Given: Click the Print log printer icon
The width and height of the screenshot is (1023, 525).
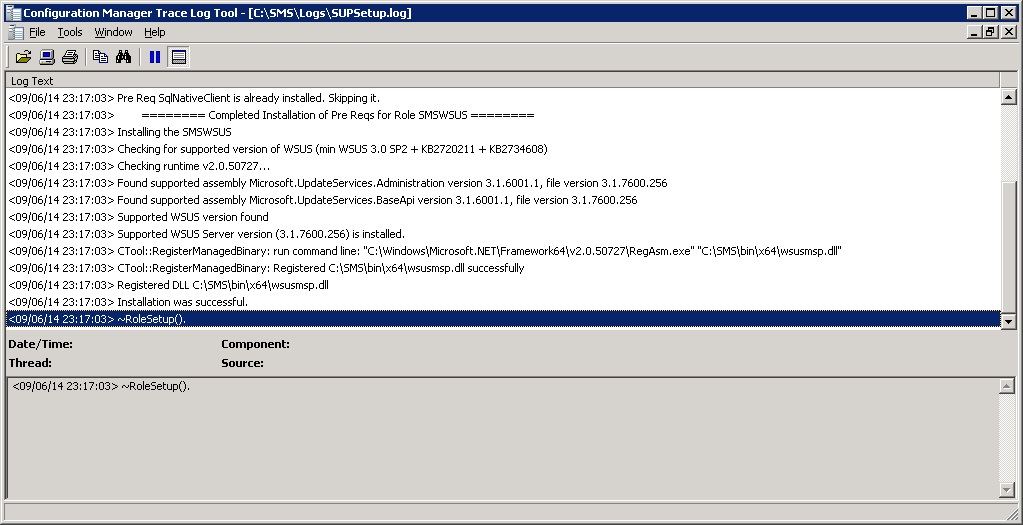Looking at the screenshot, I should pyautogui.click(x=69, y=57).
